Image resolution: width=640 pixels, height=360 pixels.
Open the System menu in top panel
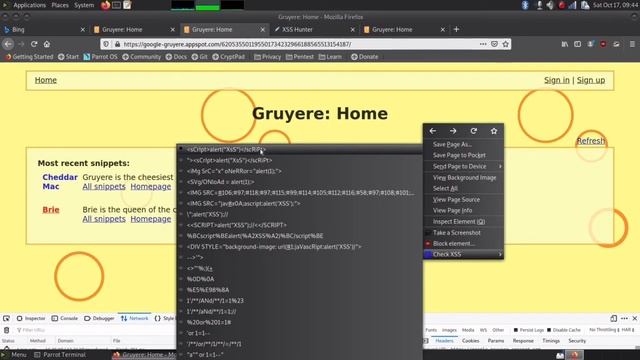84,5
